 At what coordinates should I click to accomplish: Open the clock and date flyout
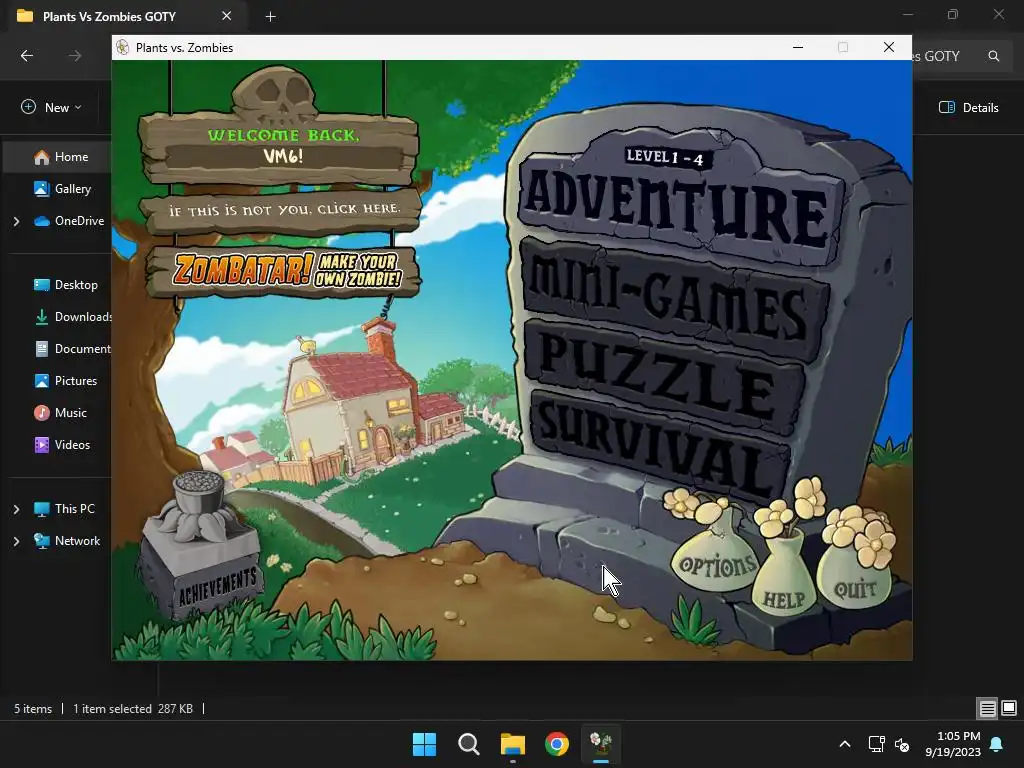[953, 744]
